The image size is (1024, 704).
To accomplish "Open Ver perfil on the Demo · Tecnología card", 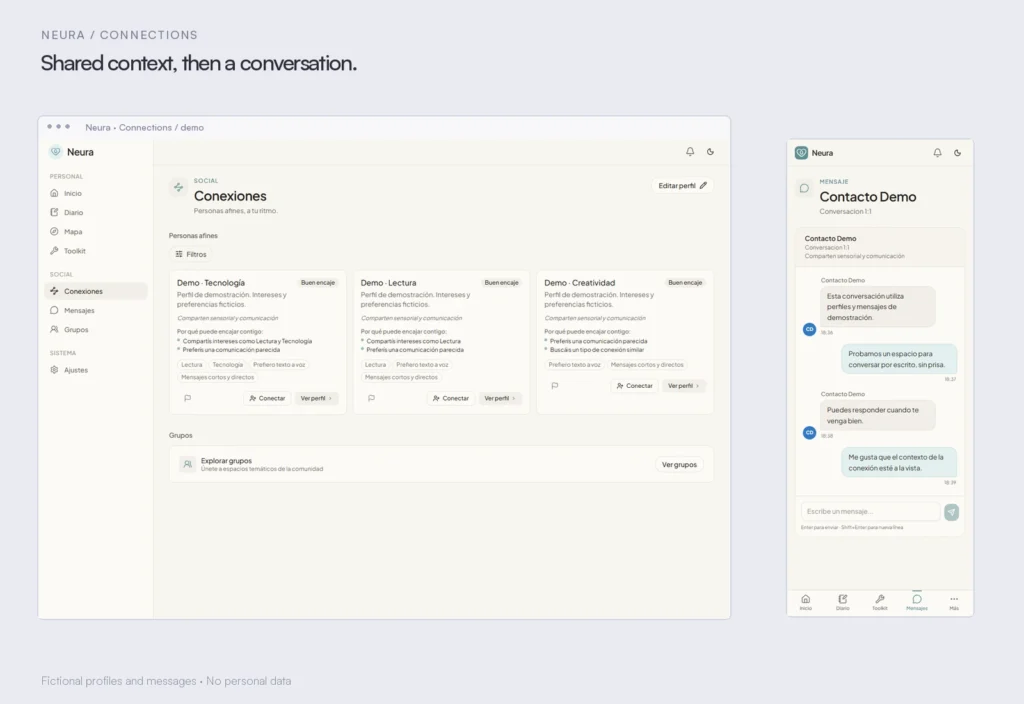I will tap(316, 398).
